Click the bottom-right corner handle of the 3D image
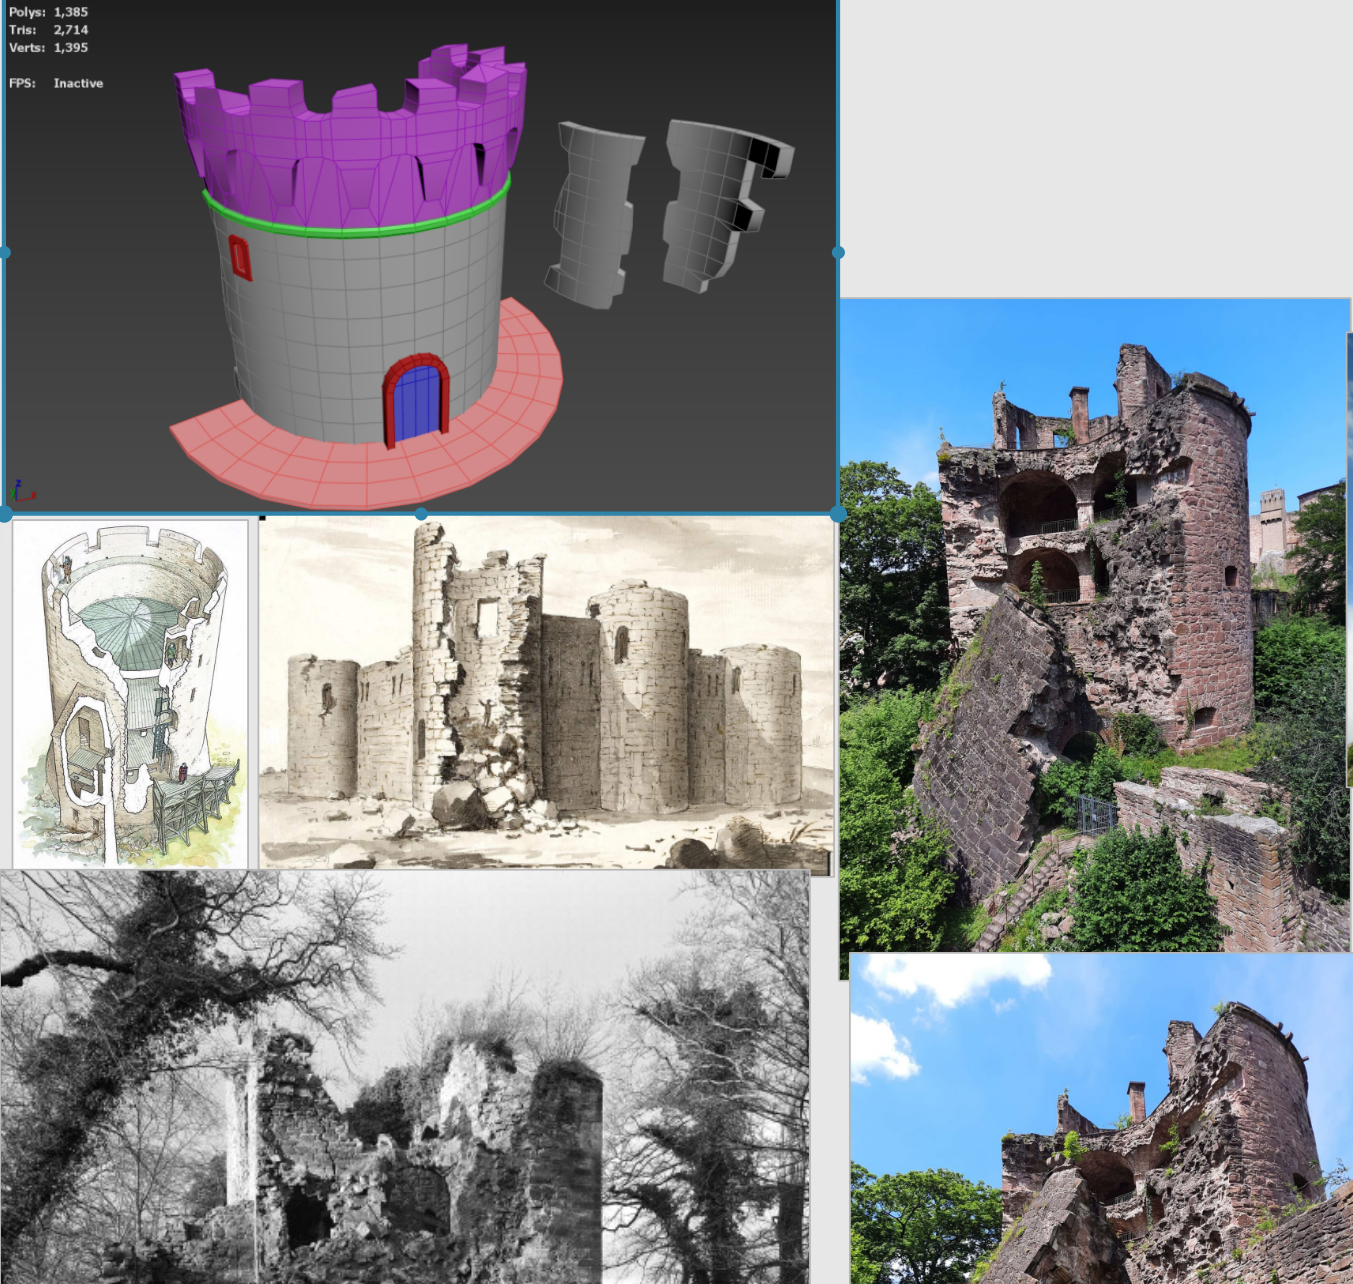Screen dimensions: 1353x1284 click(838, 513)
